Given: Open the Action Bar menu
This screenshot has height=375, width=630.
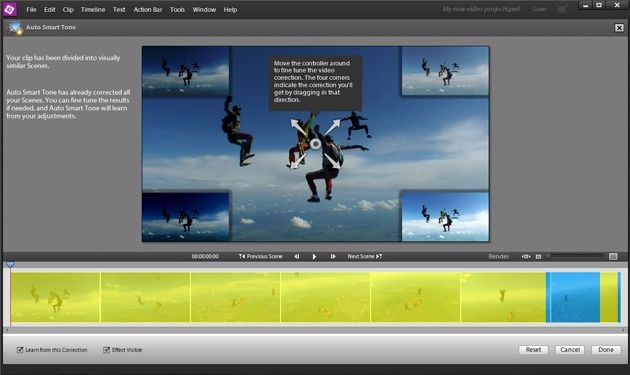Looking at the screenshot, I should tap(147, 9).
